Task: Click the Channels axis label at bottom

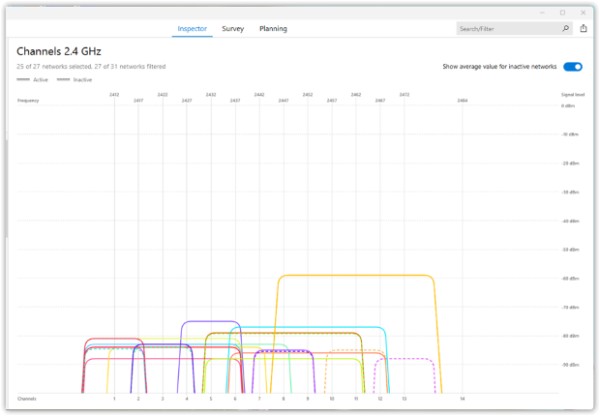Action: (27, 398)
